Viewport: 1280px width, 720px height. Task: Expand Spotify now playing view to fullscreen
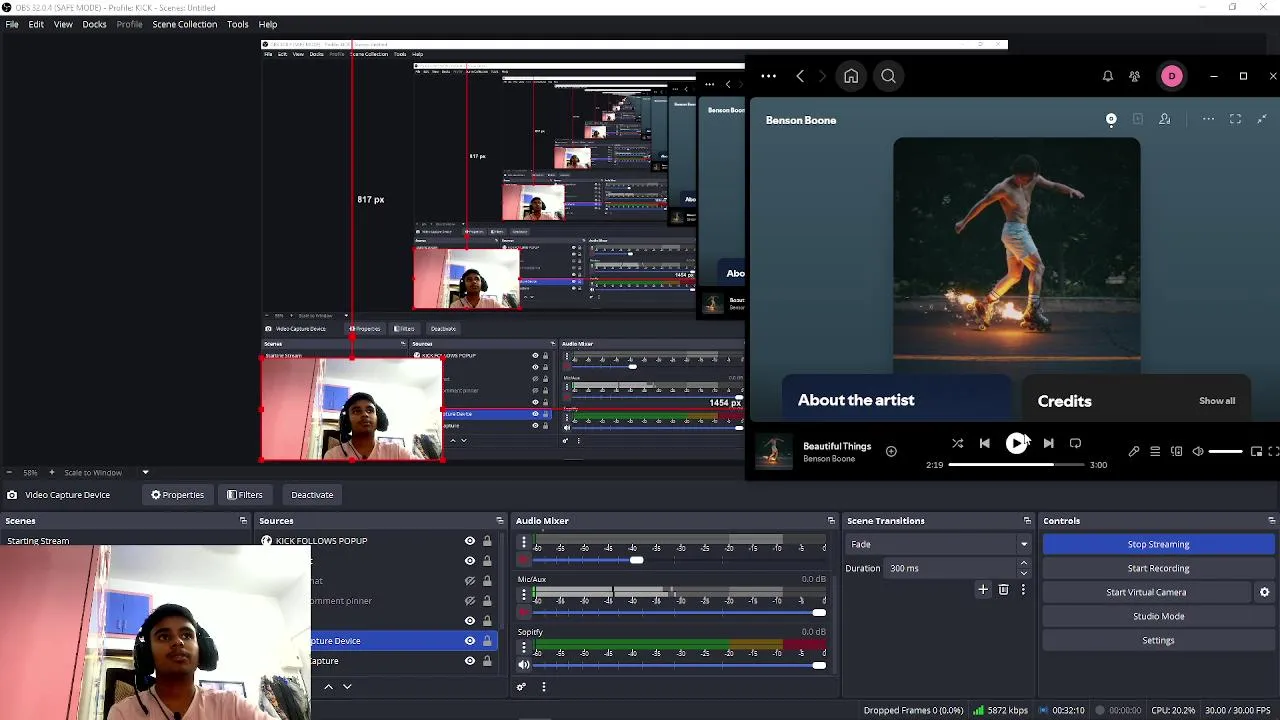1235,119
